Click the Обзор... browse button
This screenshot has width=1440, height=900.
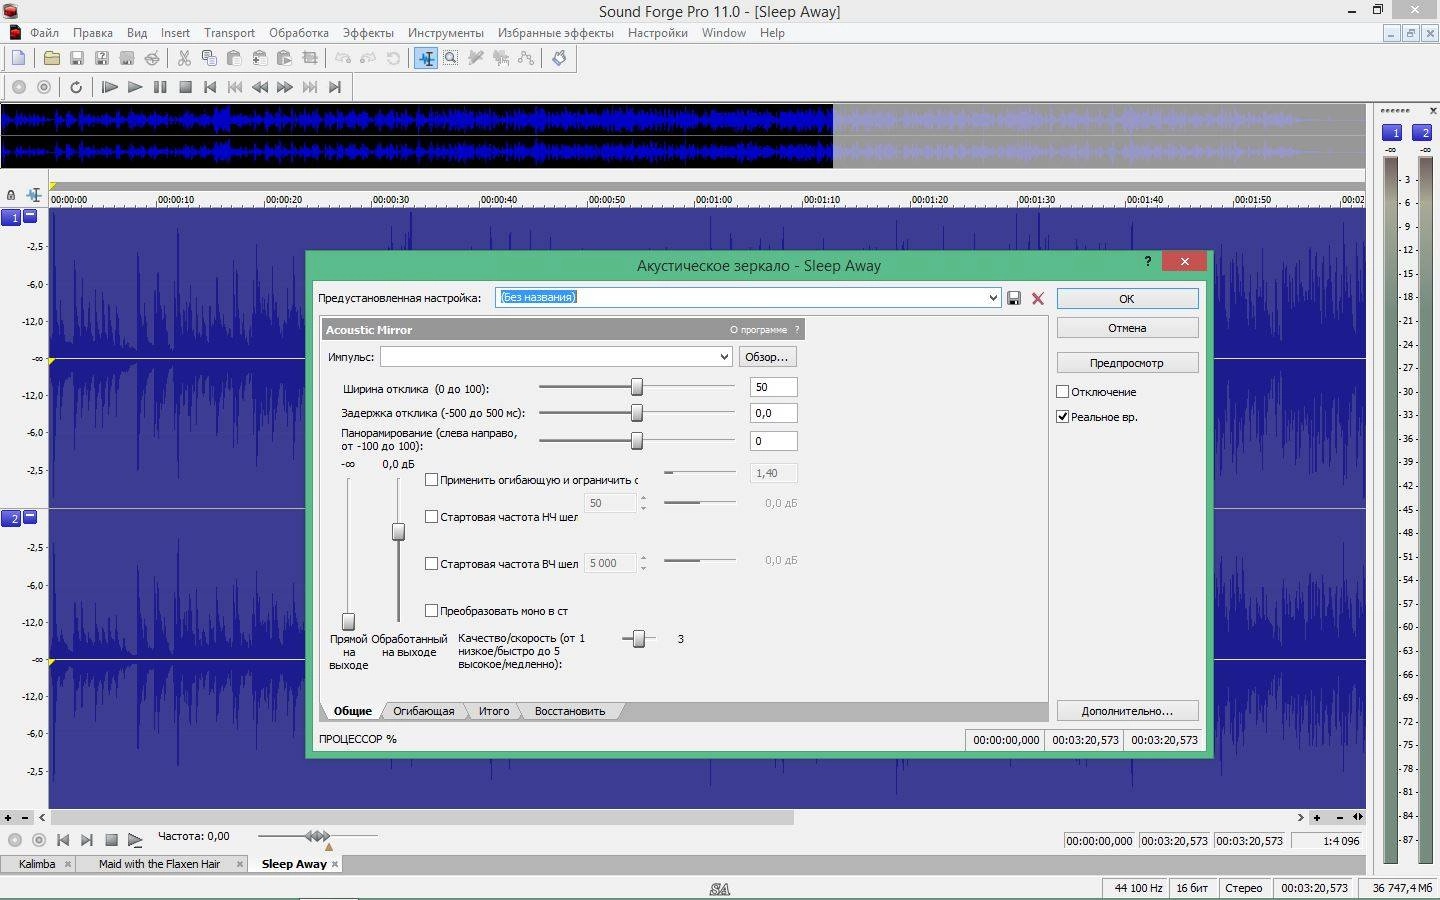point(767,357)
